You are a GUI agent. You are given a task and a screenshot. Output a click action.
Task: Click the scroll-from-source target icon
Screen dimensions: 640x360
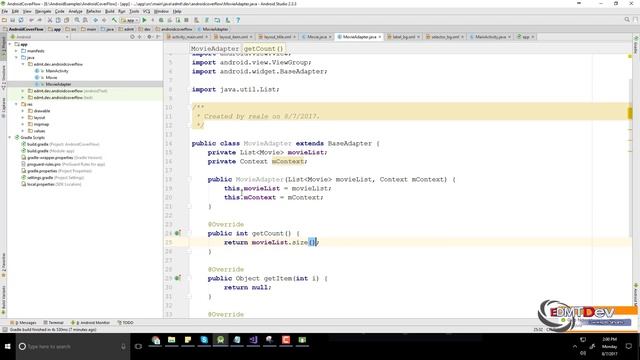(132, 37)
